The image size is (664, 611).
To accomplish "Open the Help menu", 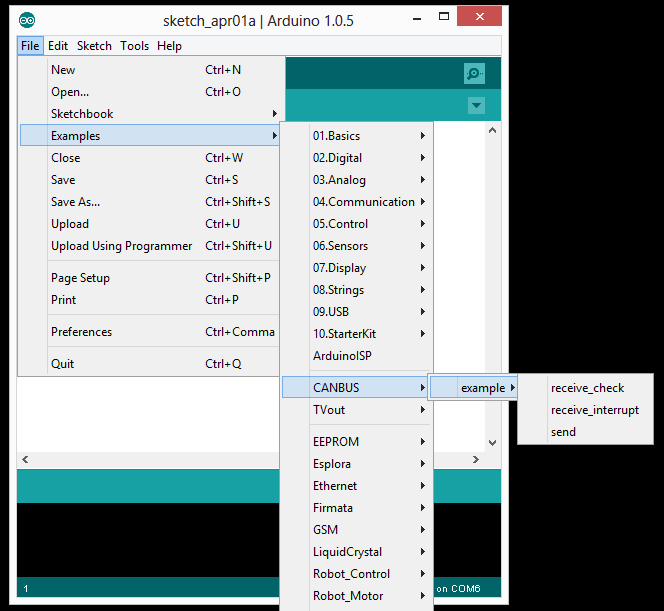I will pyautogui.click(x=169, y=46).
